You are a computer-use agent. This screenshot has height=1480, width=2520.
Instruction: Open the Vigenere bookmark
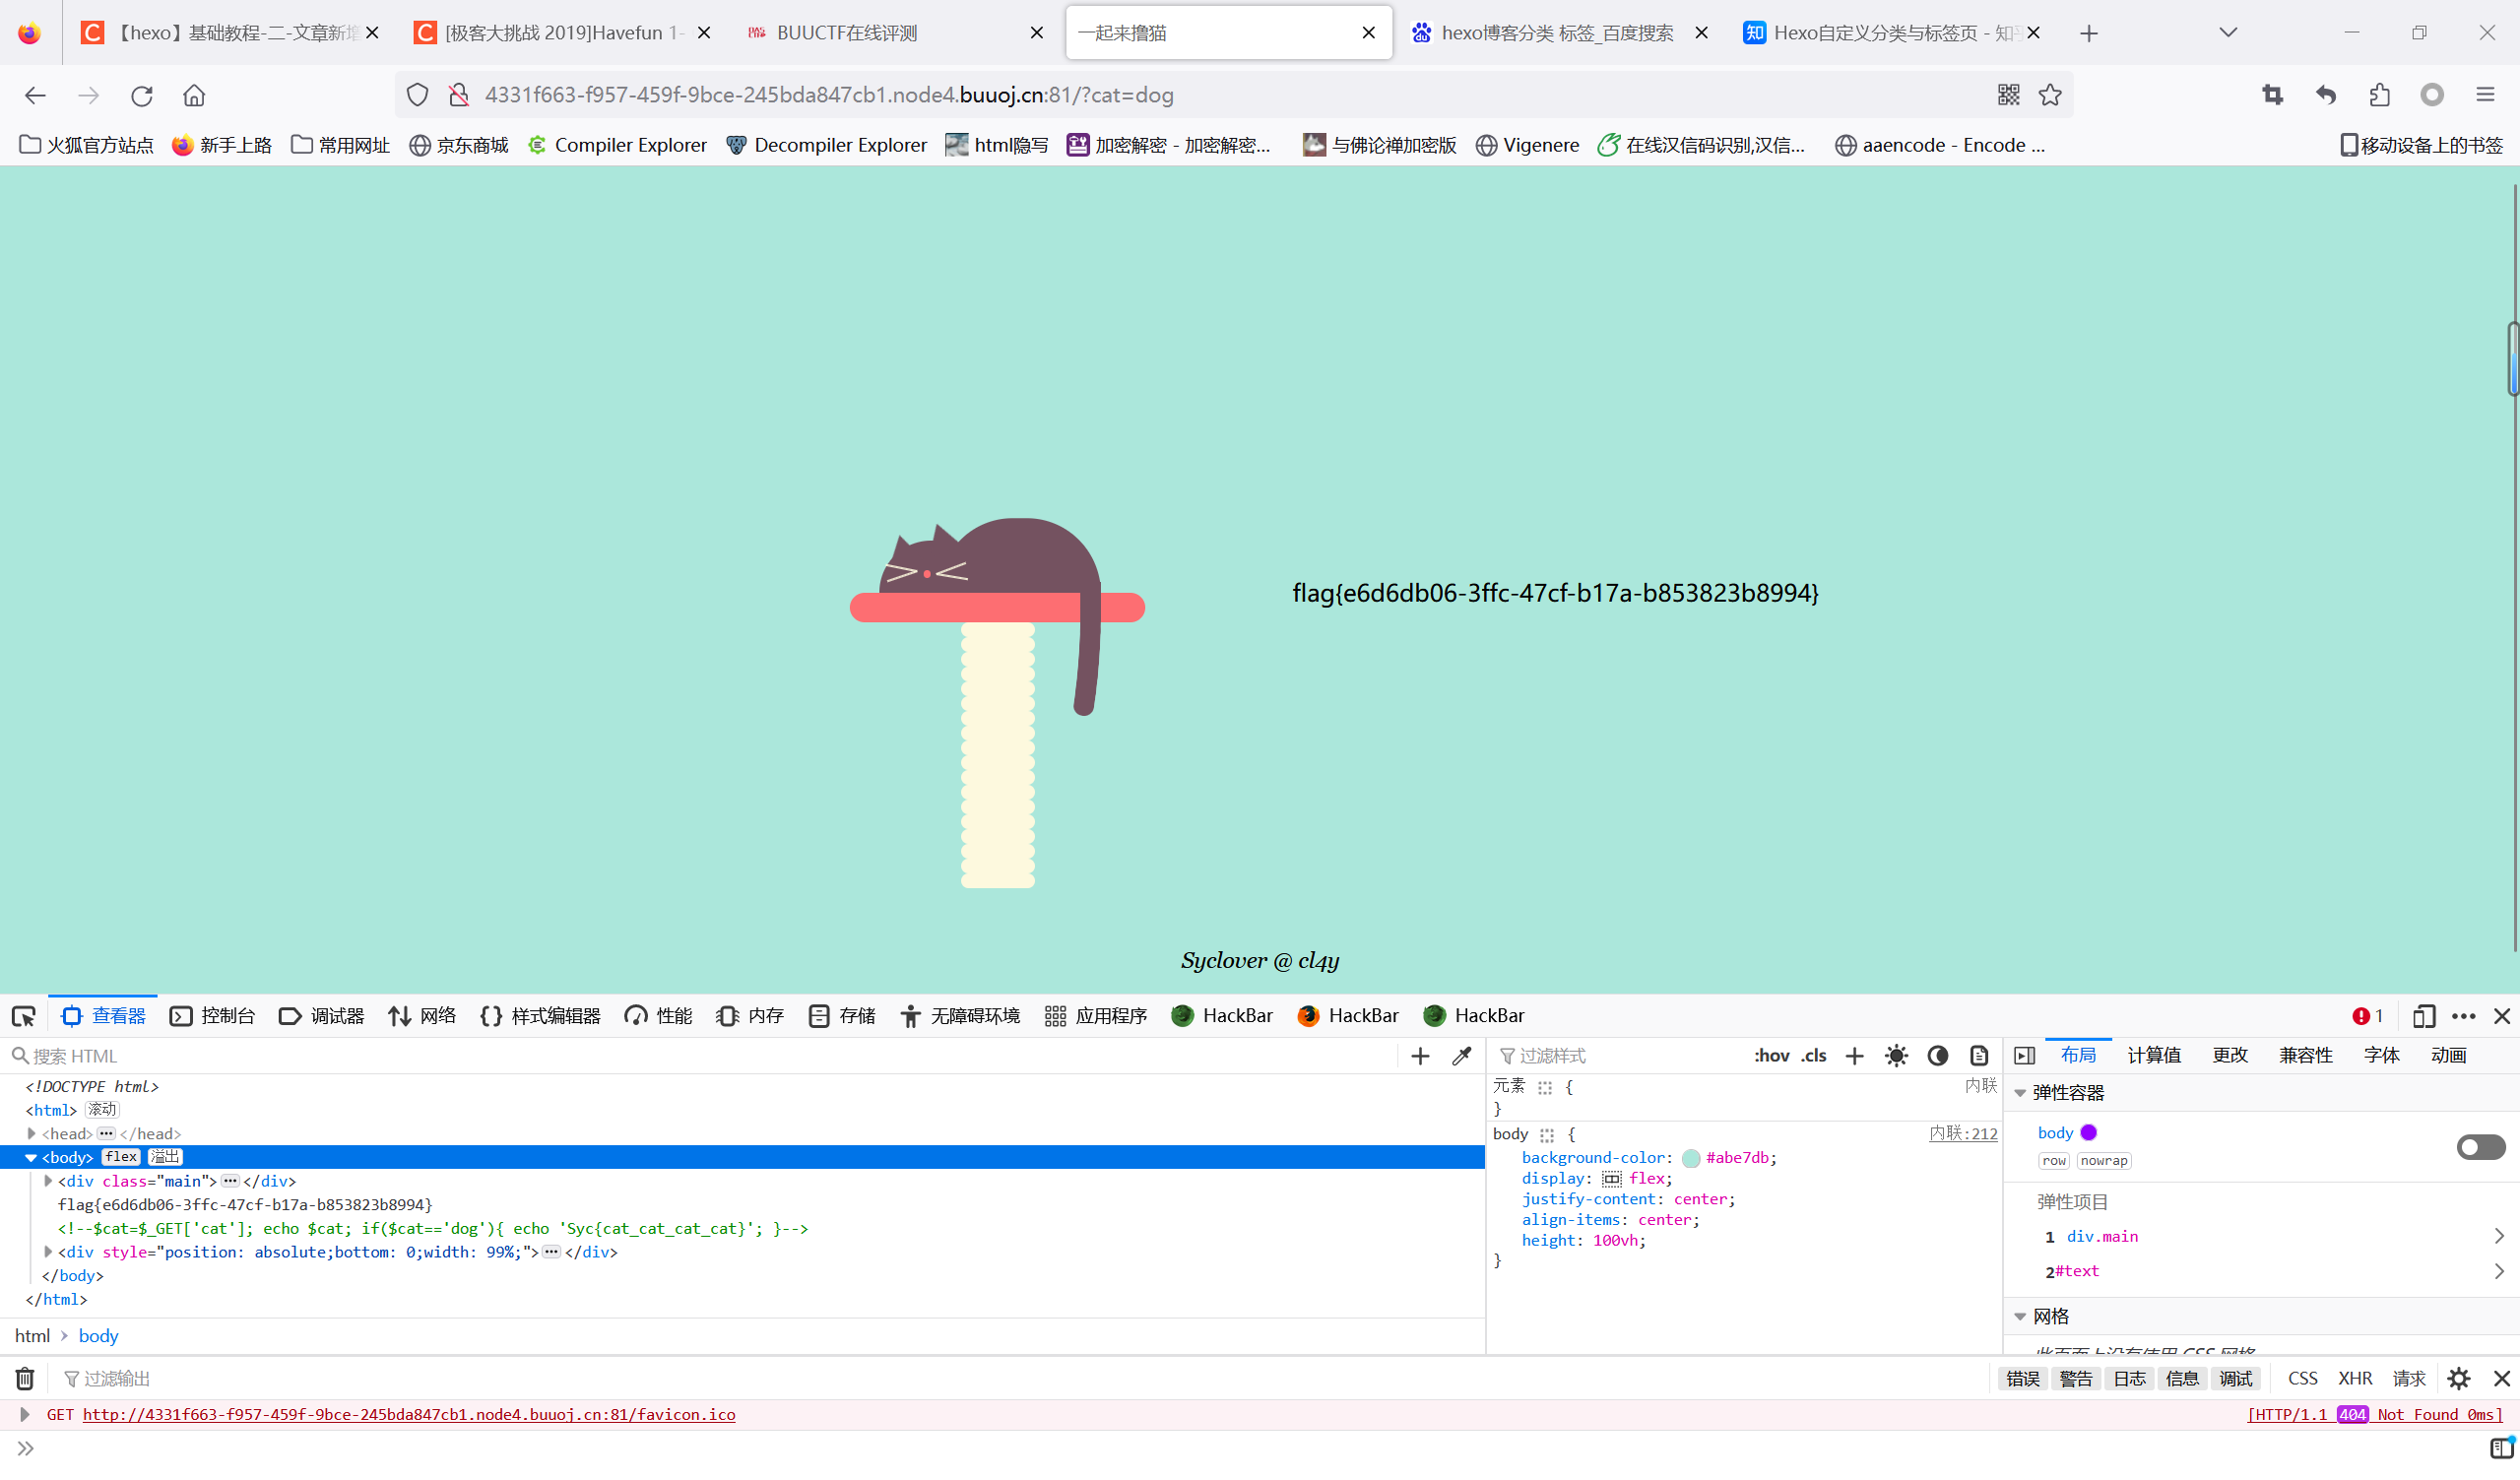[1528, 145]
